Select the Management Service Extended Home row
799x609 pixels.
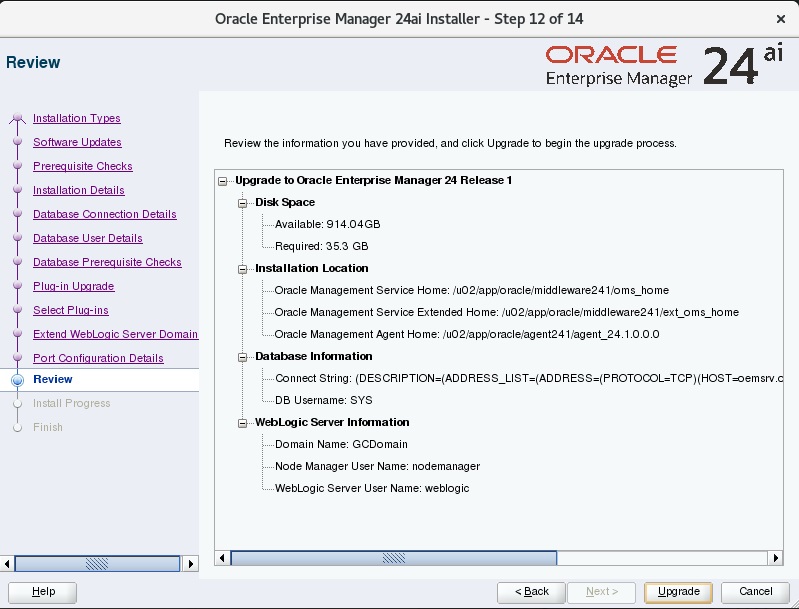pos(507,312)
